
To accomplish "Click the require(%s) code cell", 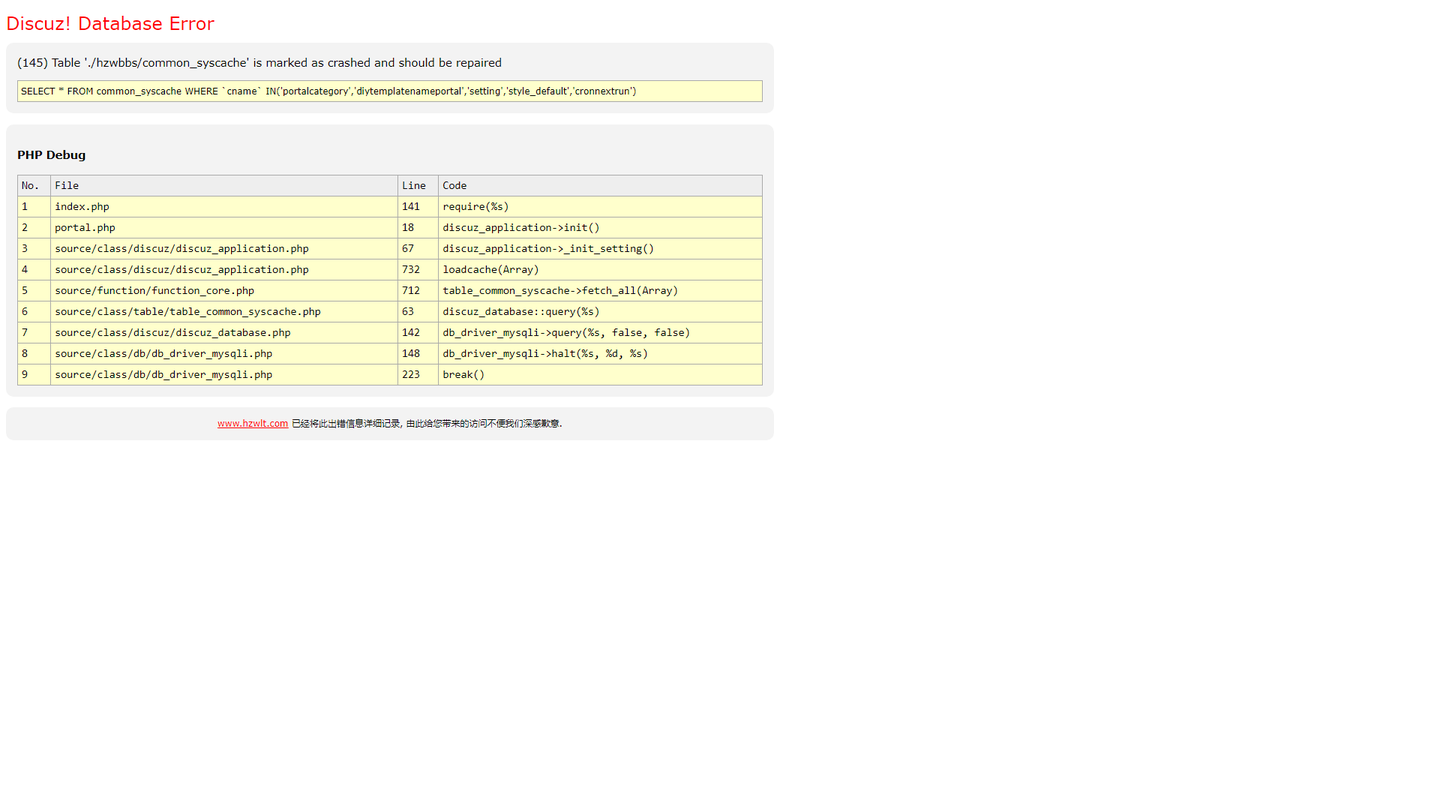I will click(600, 207).
